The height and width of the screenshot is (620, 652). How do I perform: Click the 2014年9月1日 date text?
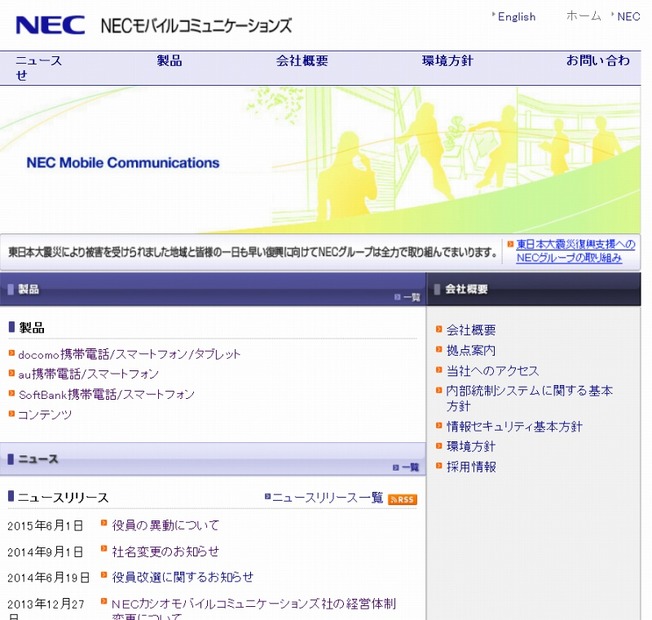[45, 552]
